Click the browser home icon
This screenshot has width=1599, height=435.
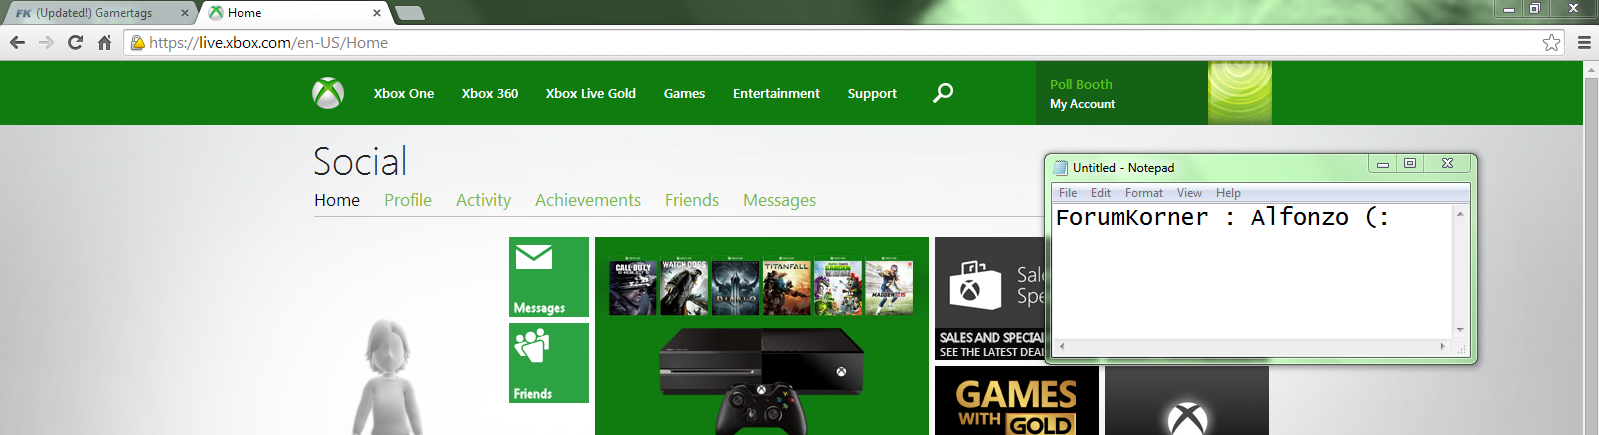[x=104, y=42]
